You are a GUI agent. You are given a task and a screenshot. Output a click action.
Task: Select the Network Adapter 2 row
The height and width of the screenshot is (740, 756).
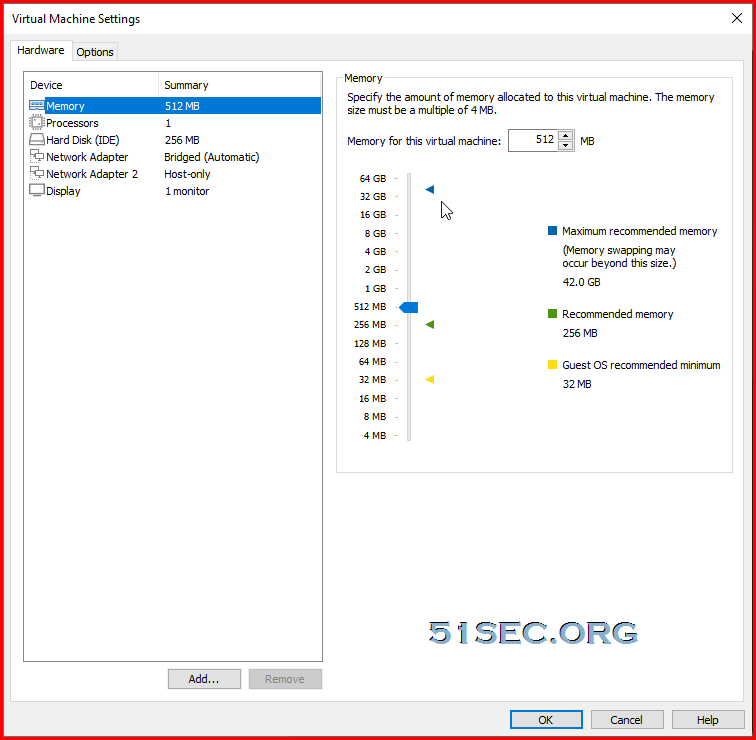(x=175, y=174)
